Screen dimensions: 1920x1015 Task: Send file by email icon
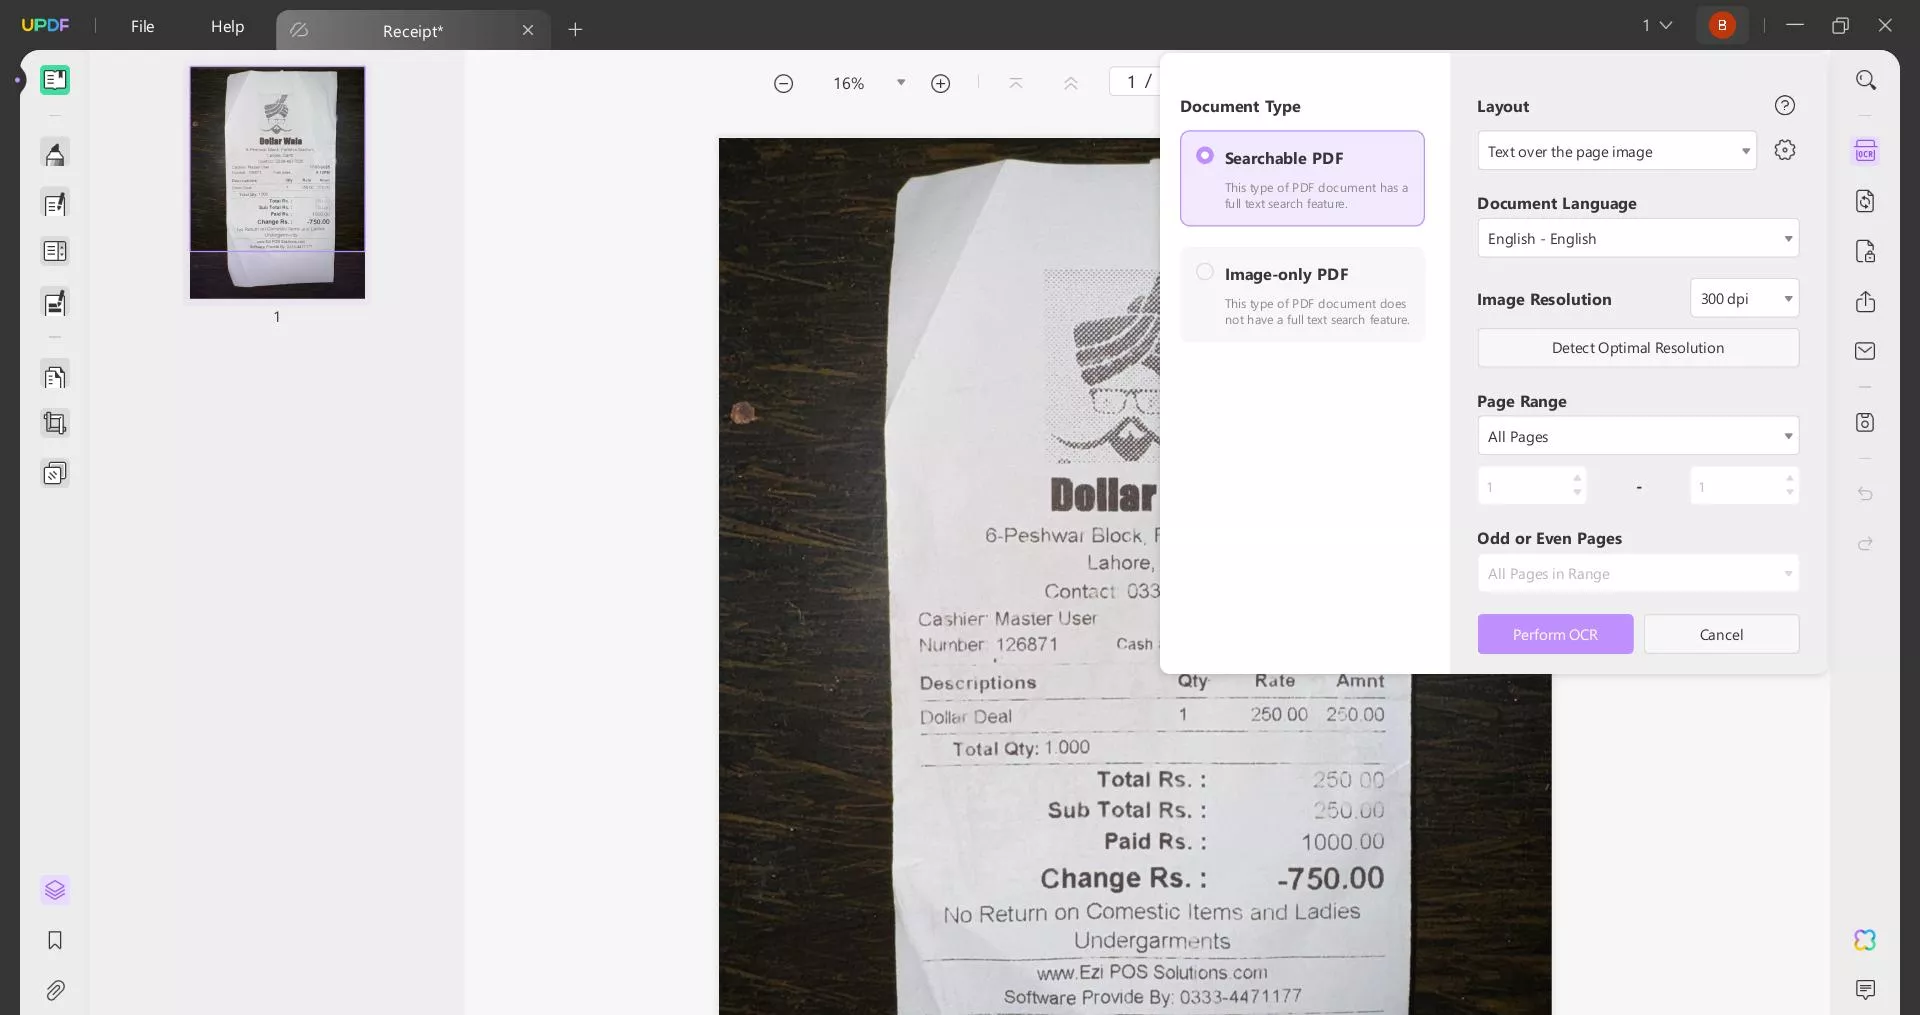1866,351
